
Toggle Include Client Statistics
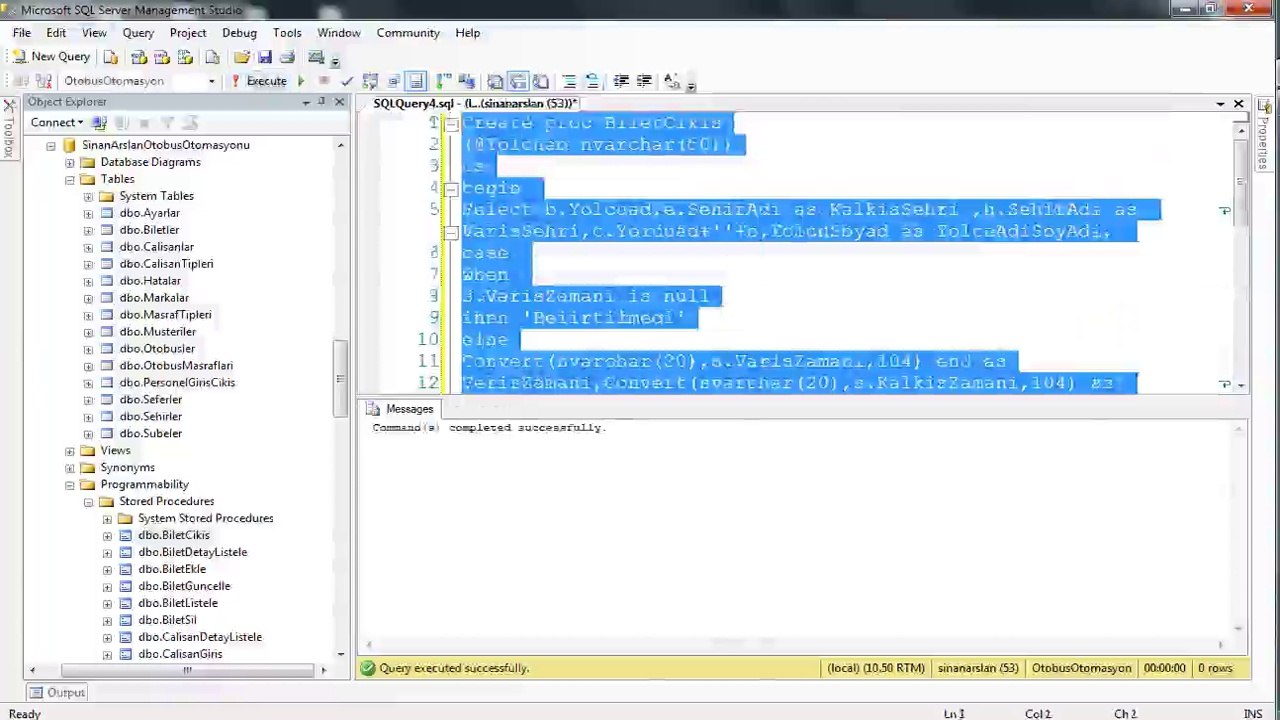(x=467, y=81)
